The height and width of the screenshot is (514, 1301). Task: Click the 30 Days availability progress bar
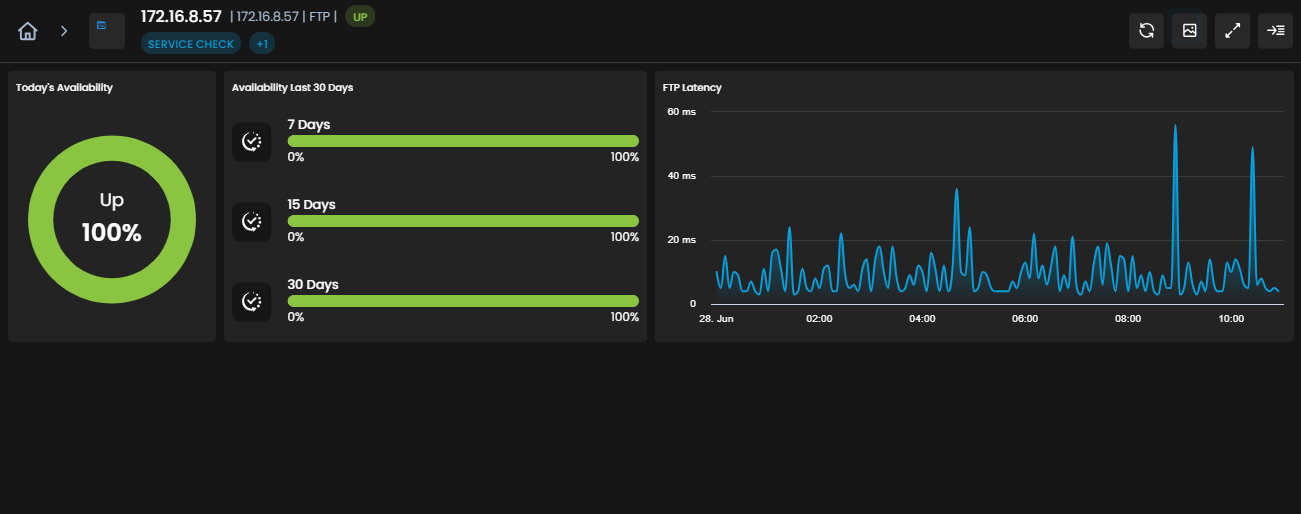[x=463, y=301]
